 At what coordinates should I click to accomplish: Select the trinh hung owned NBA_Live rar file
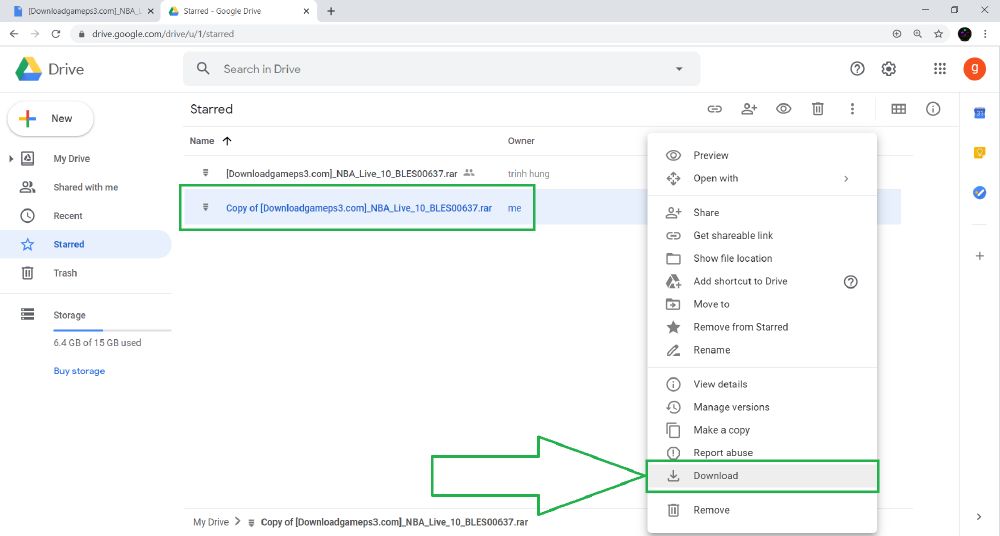[x=341, y=174]
